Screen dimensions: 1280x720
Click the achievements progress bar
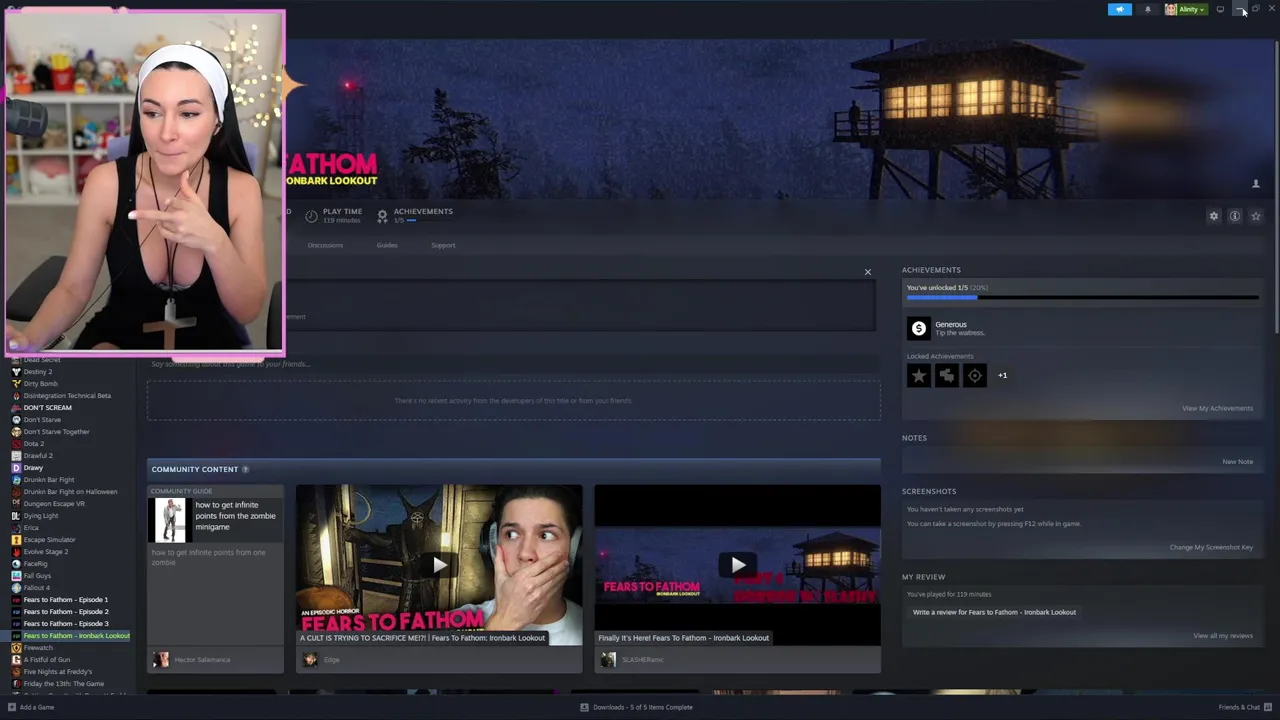coord(1083,297)
